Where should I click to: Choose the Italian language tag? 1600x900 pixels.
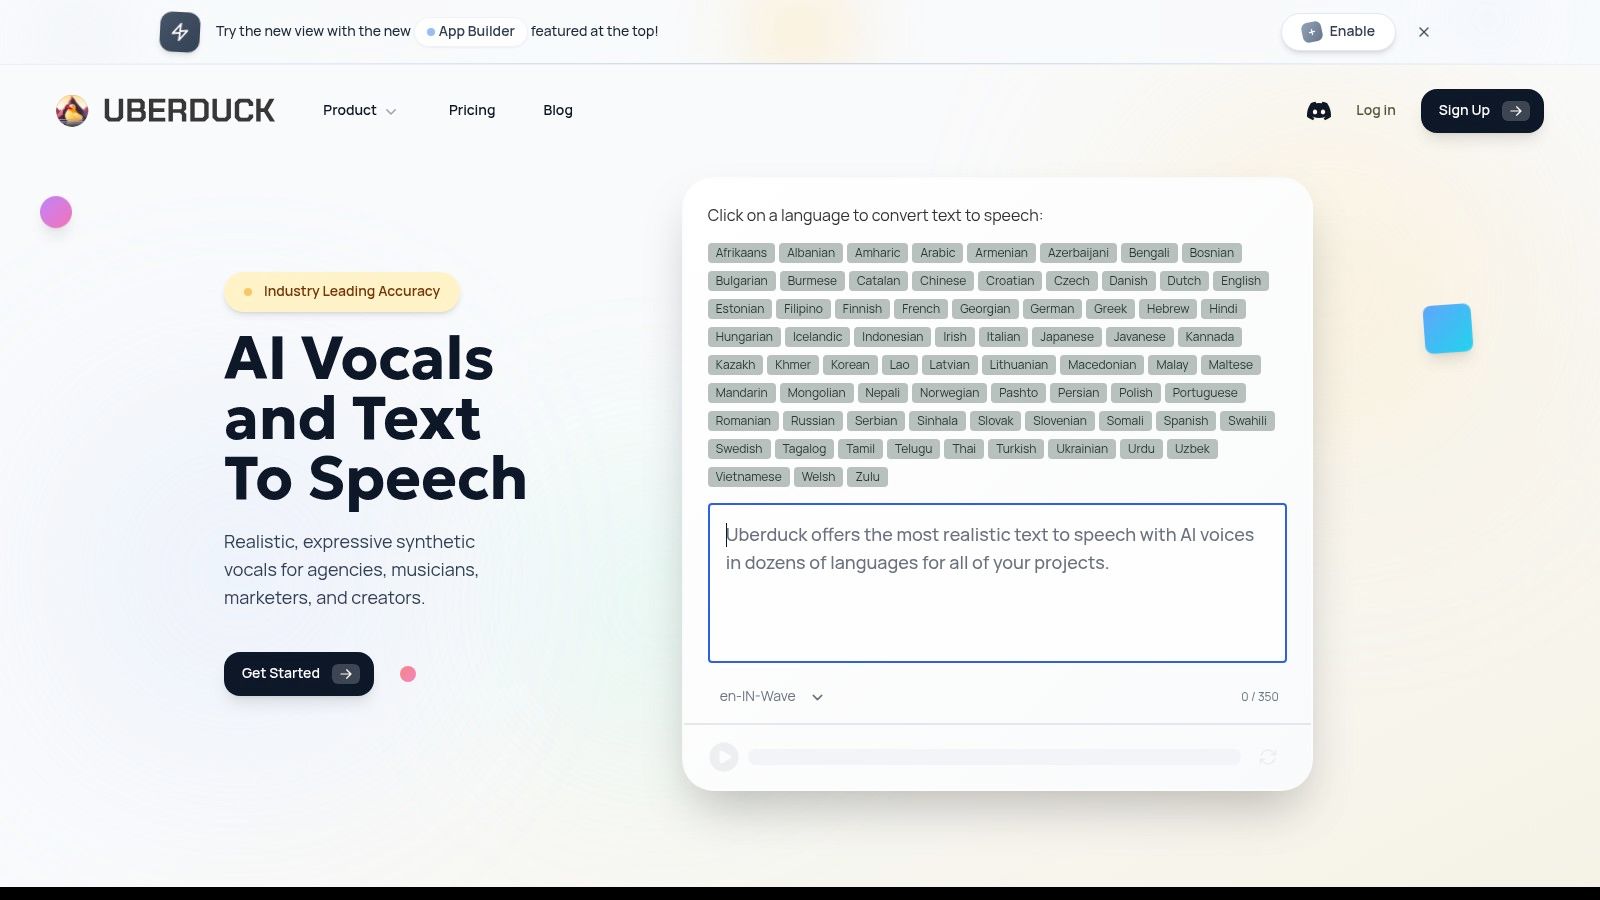(x=1003, y=337)
